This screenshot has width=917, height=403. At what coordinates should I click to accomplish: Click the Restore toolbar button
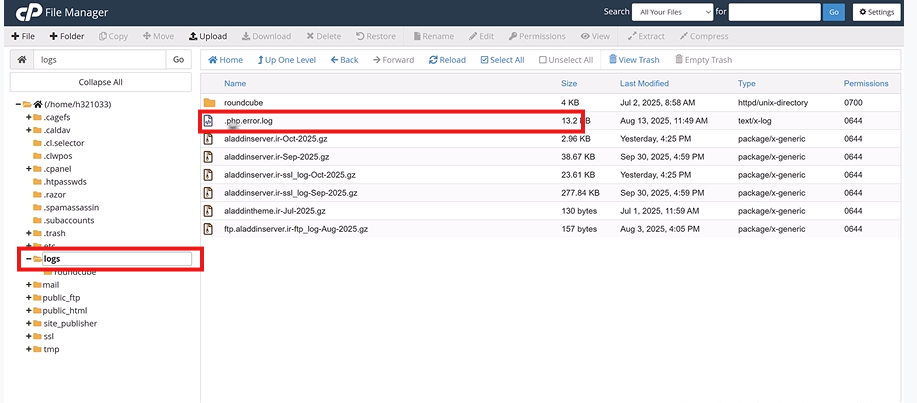(375, 36)
